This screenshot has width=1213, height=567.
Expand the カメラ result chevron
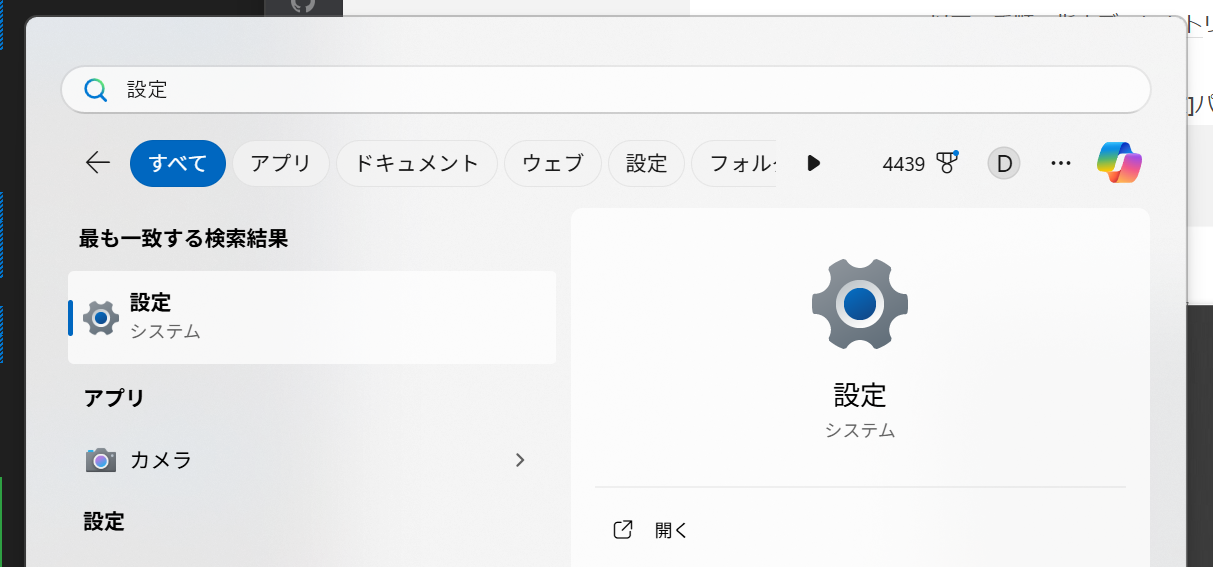[520, 460]
